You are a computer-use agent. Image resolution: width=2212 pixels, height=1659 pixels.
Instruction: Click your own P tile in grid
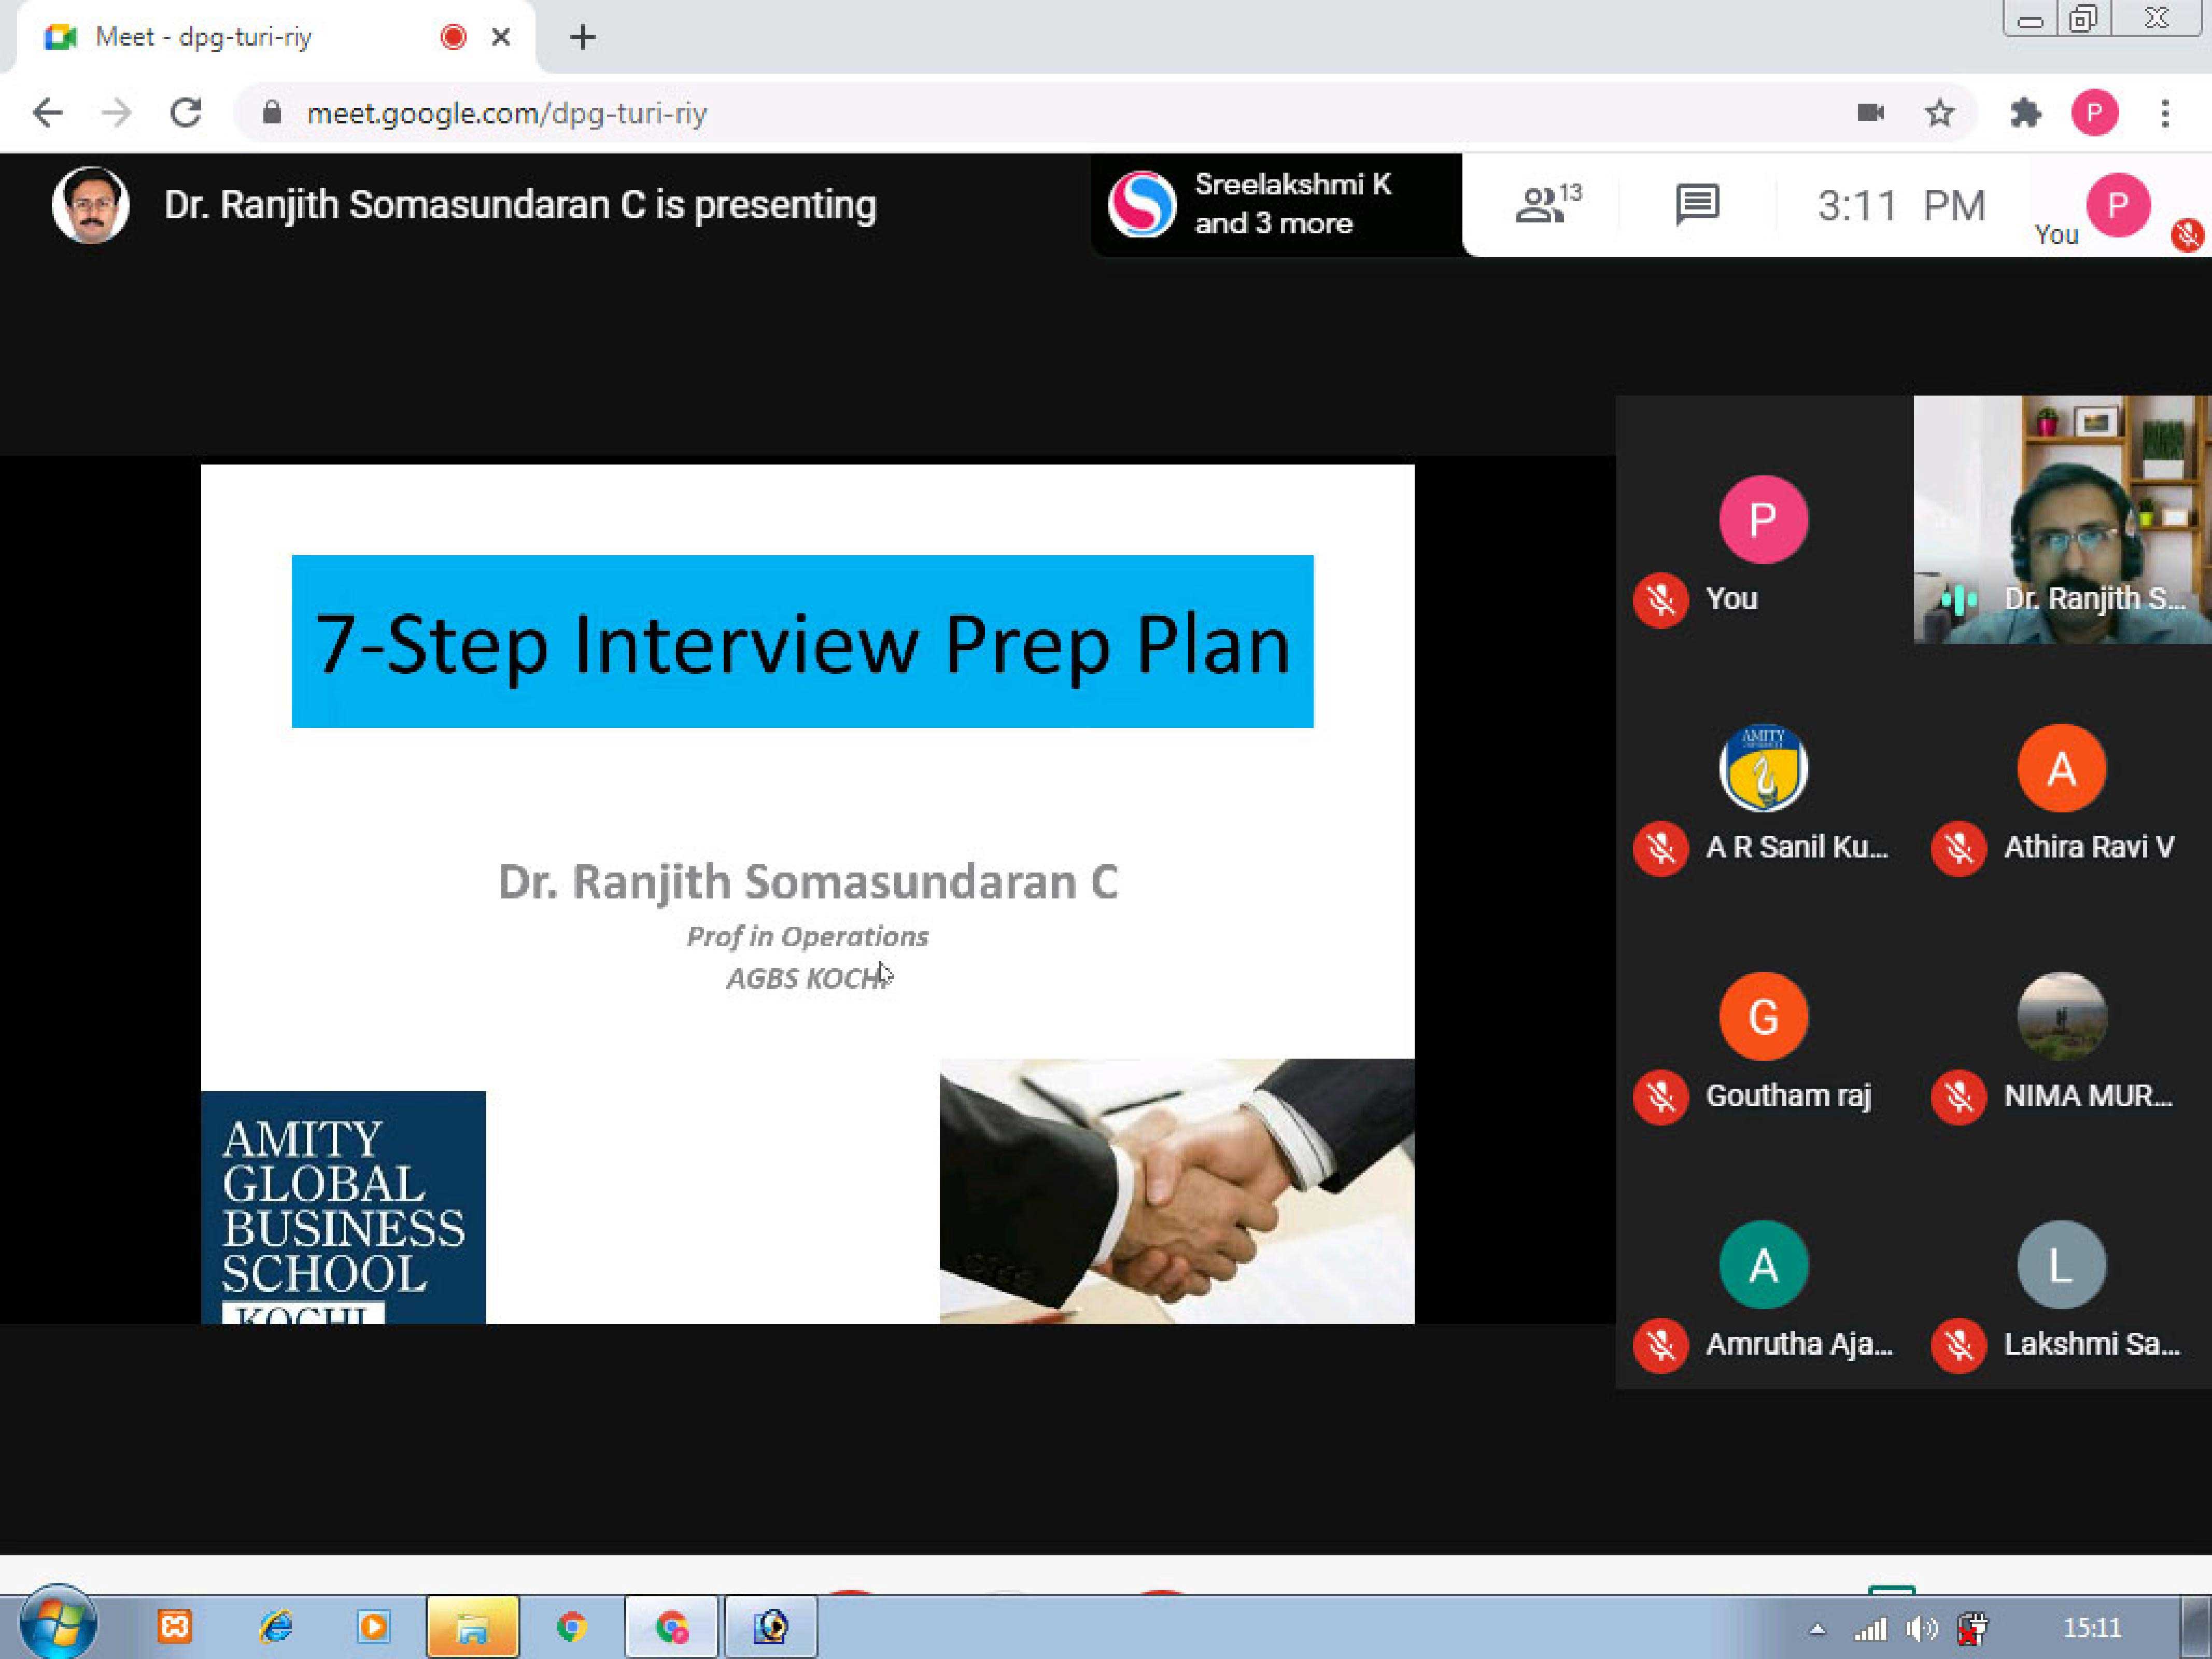(1763, 519)
